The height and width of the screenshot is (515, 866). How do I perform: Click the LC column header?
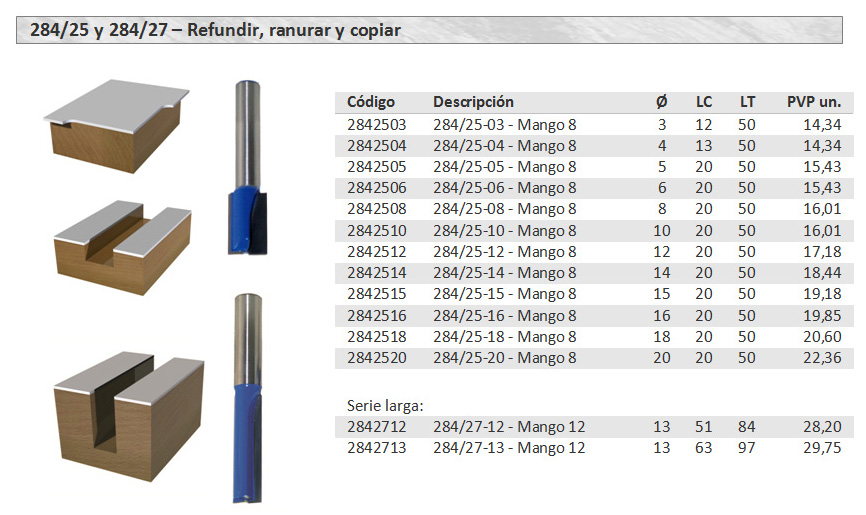pos(704,102)
